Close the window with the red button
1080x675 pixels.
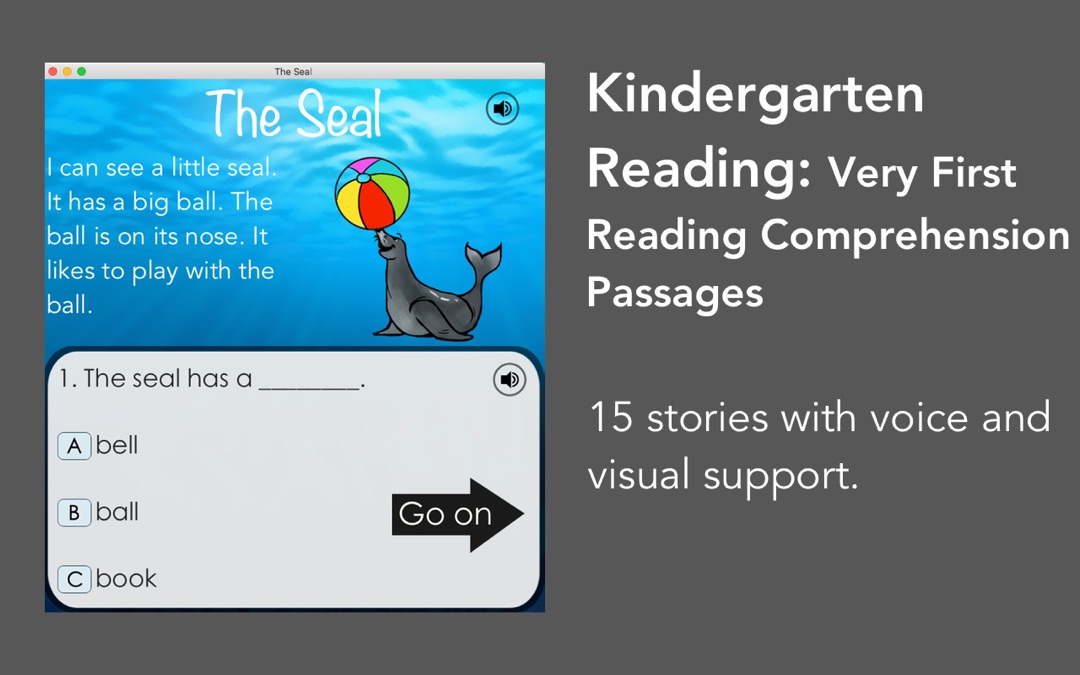[52, 72]
